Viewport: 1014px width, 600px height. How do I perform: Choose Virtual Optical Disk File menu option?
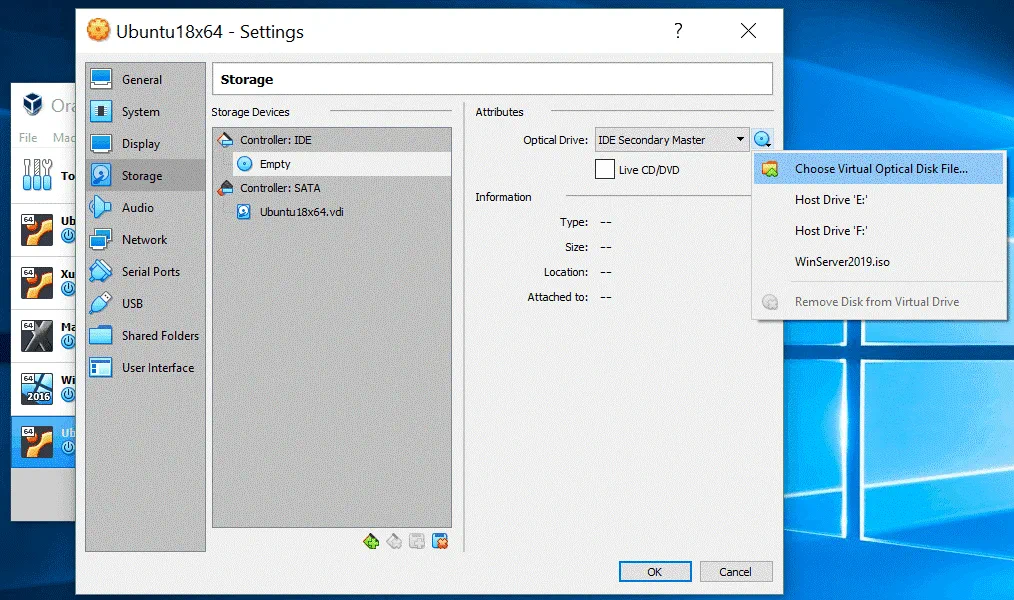[x=880, y=169]
